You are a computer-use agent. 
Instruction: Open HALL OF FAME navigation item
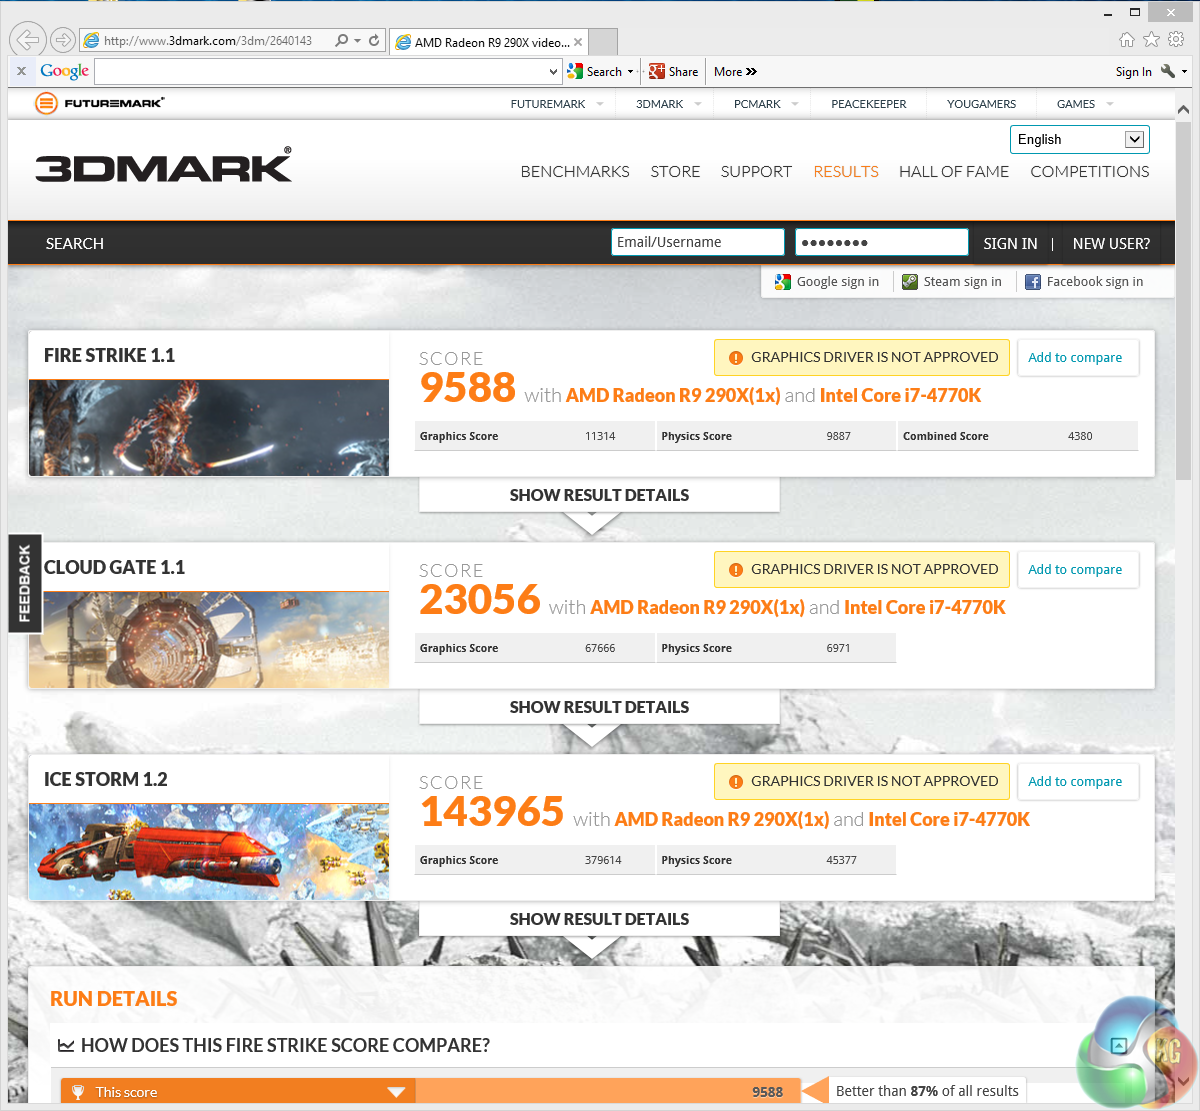pyautogui.click(x=954, y=172)
